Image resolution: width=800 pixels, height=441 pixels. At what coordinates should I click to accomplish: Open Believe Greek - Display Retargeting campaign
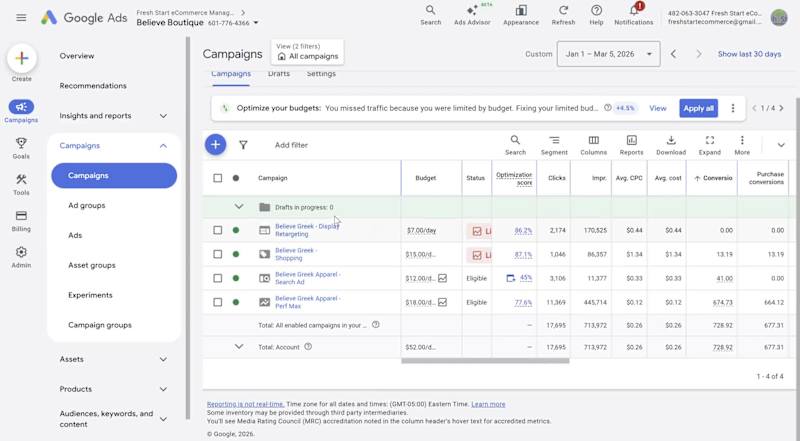[x=307, y=230]
